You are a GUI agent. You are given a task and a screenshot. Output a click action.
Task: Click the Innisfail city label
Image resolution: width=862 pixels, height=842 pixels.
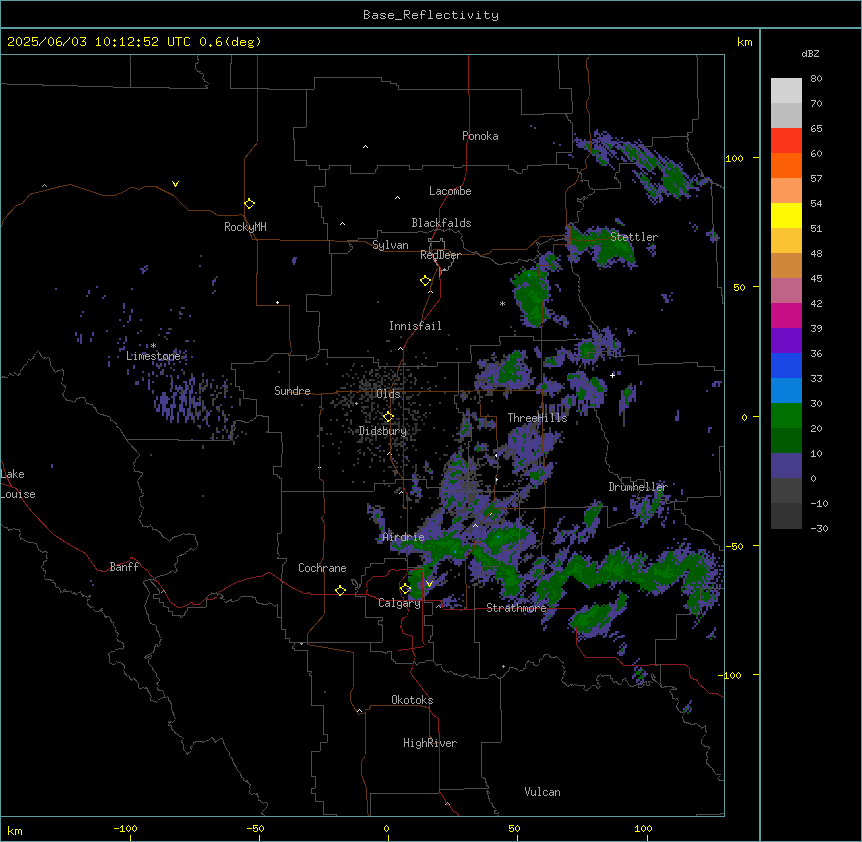[415, 326]
